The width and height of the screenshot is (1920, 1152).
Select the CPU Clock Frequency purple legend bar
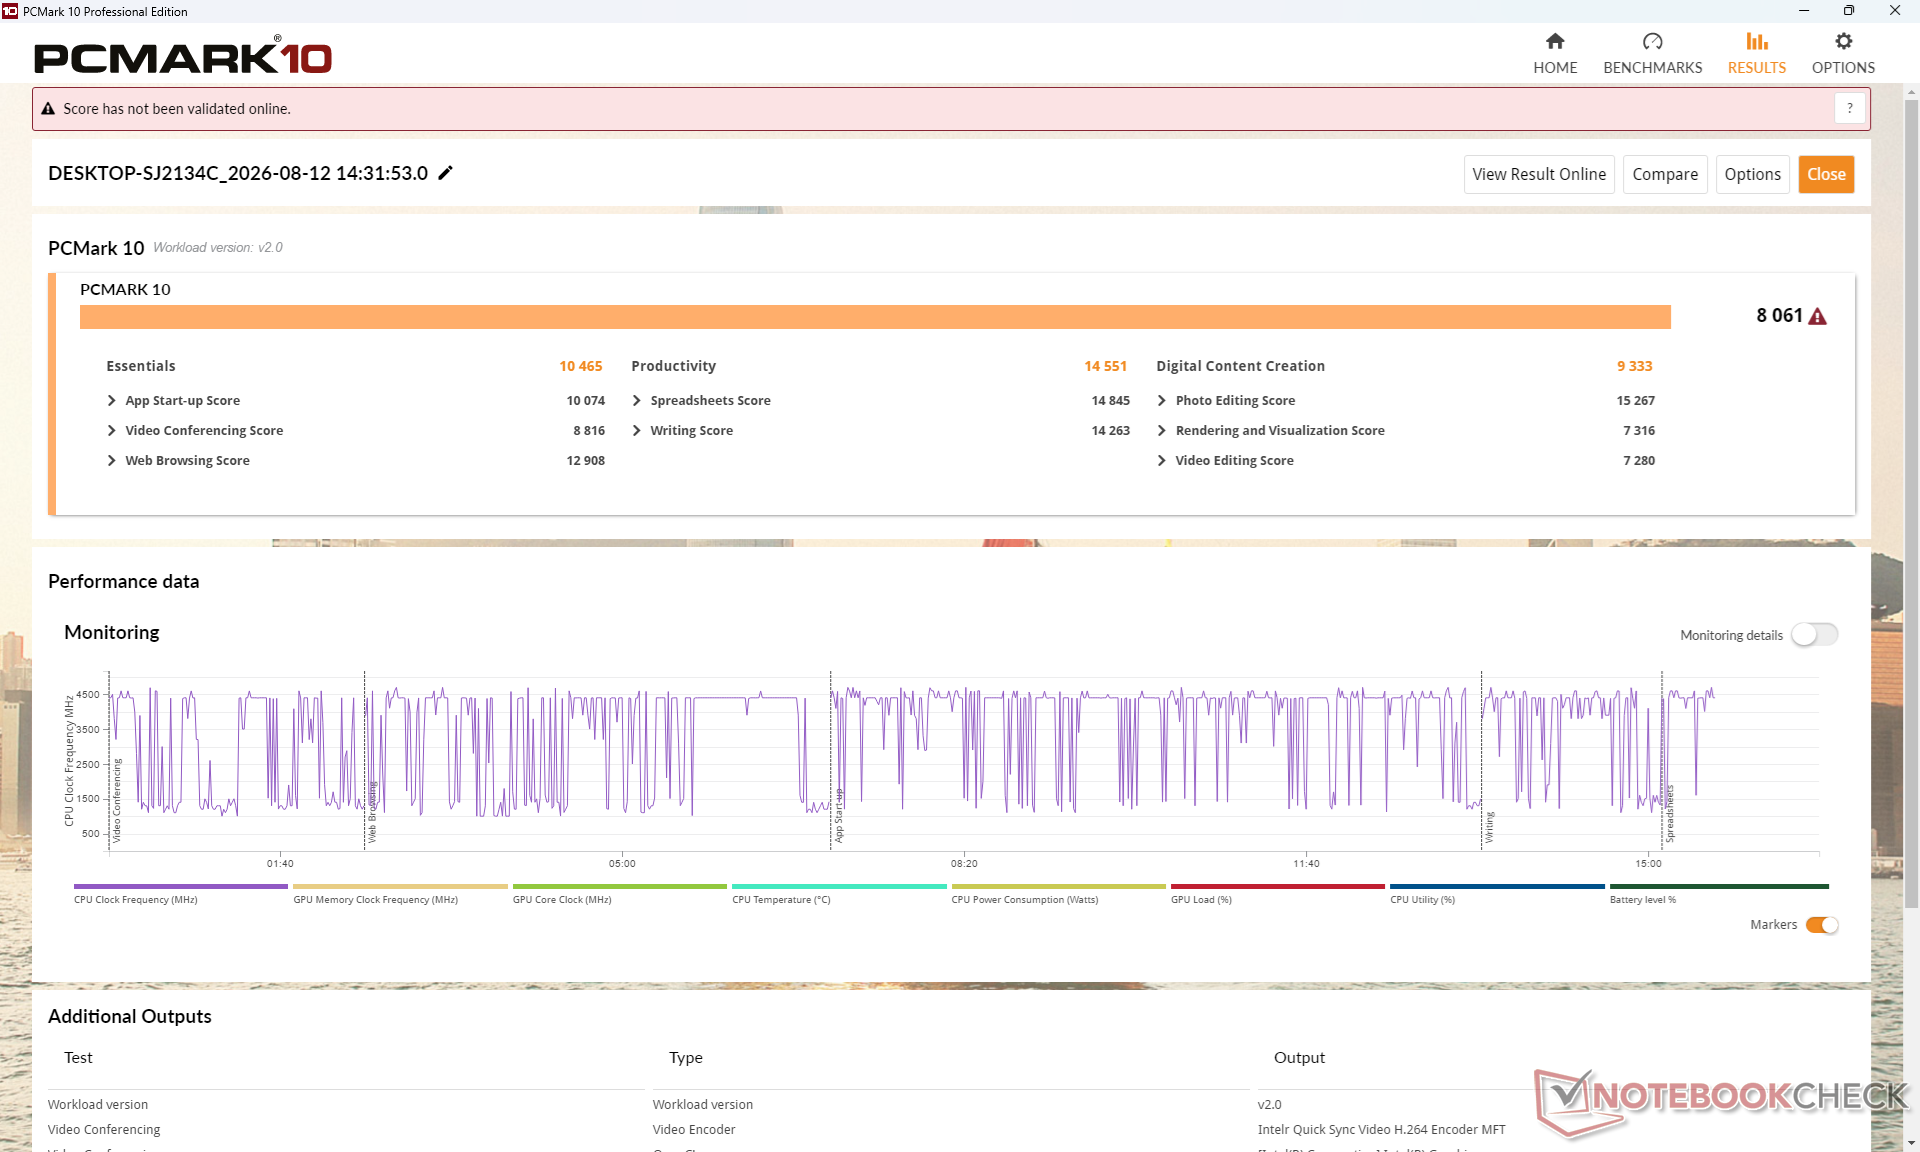(x=180, y=887)
